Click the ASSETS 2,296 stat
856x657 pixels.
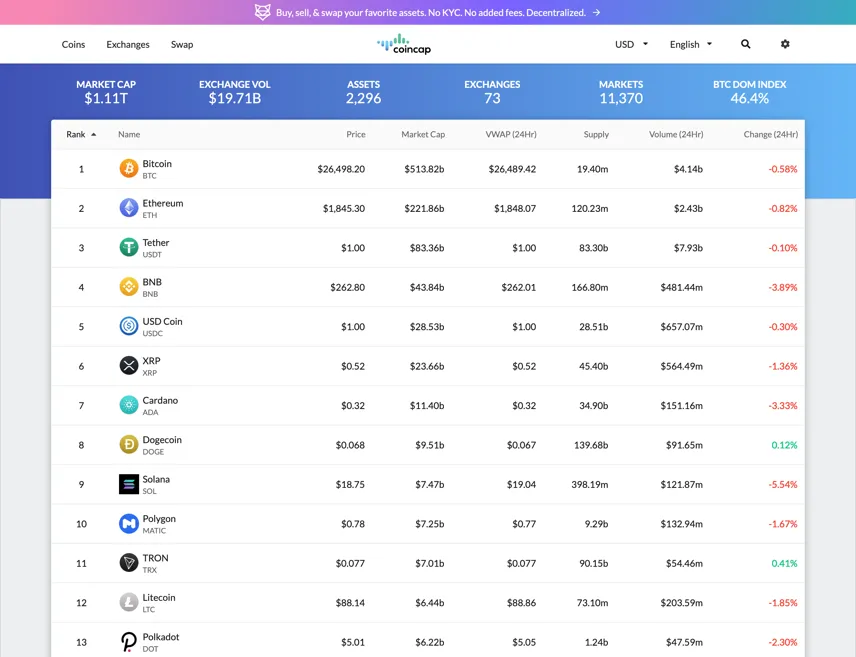coord(364,92)
